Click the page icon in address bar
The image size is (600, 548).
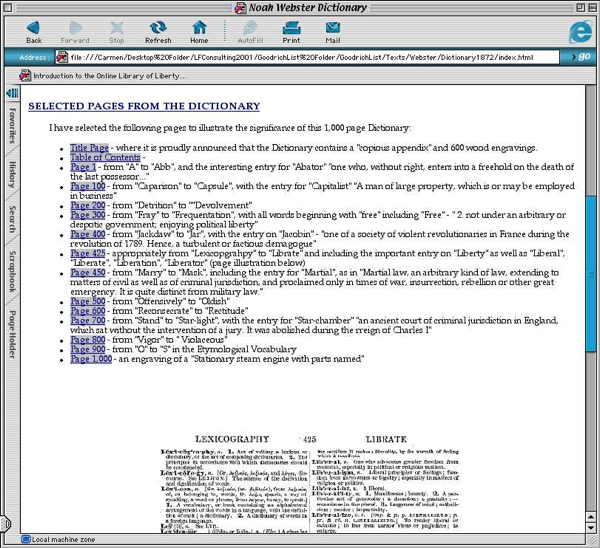tap(62, 57)
